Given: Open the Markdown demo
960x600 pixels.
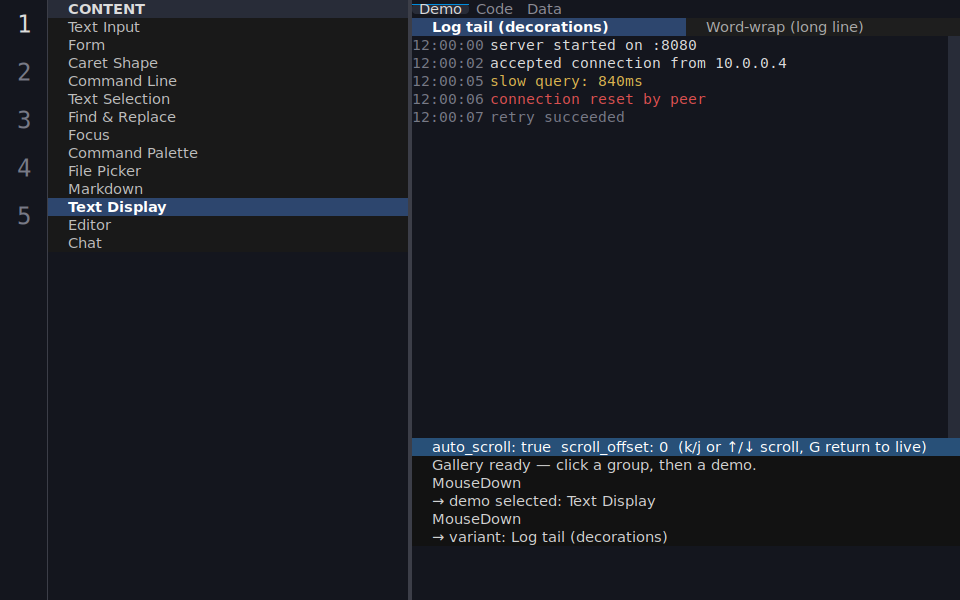Looking at the screenshot, I should pyautogui.click(x=228, y=189).
